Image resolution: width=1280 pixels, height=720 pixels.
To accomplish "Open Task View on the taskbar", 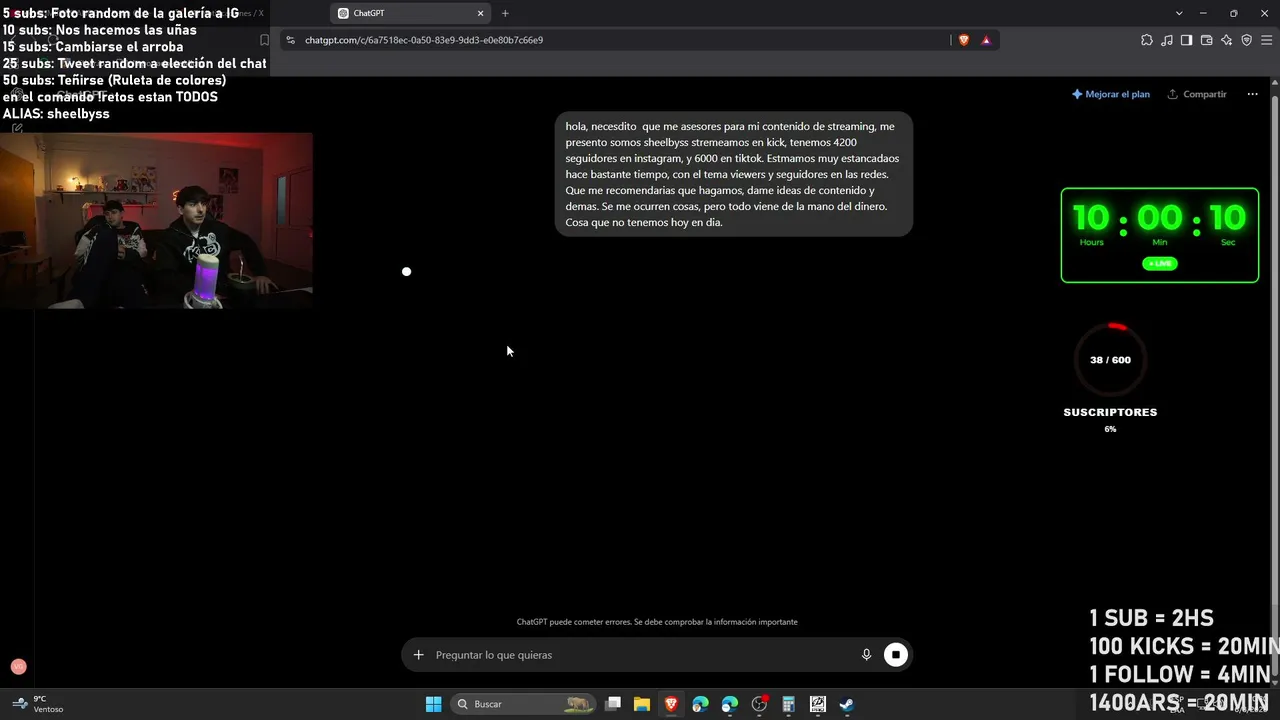I will pos(613,704).
